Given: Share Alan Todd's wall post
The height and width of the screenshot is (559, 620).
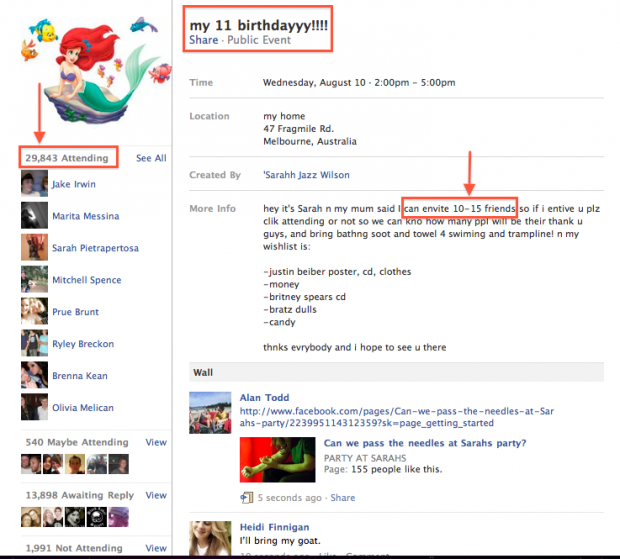Looking at the screenshot, I should [342, 498].
